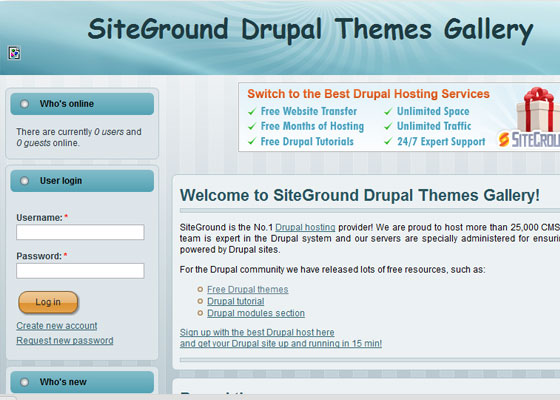Open the Create new account link
The image size is (560, 400).
57,326
